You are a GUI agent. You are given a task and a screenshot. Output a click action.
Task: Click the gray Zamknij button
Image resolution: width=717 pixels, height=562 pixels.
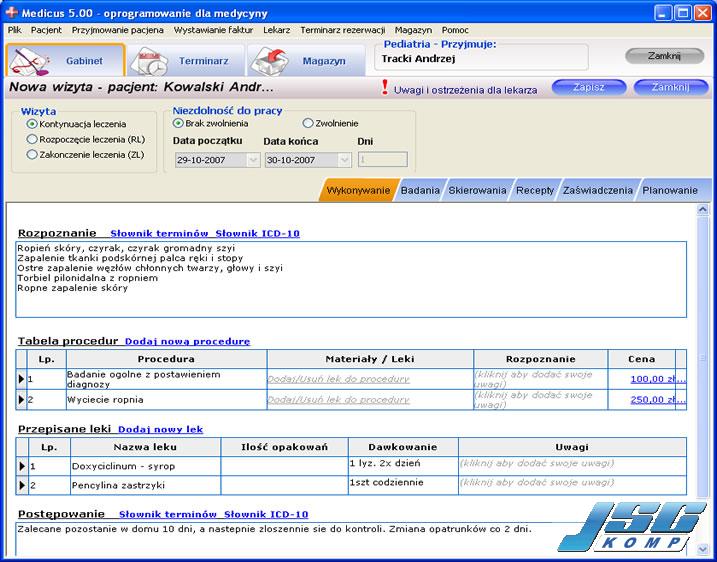[664, 56]
